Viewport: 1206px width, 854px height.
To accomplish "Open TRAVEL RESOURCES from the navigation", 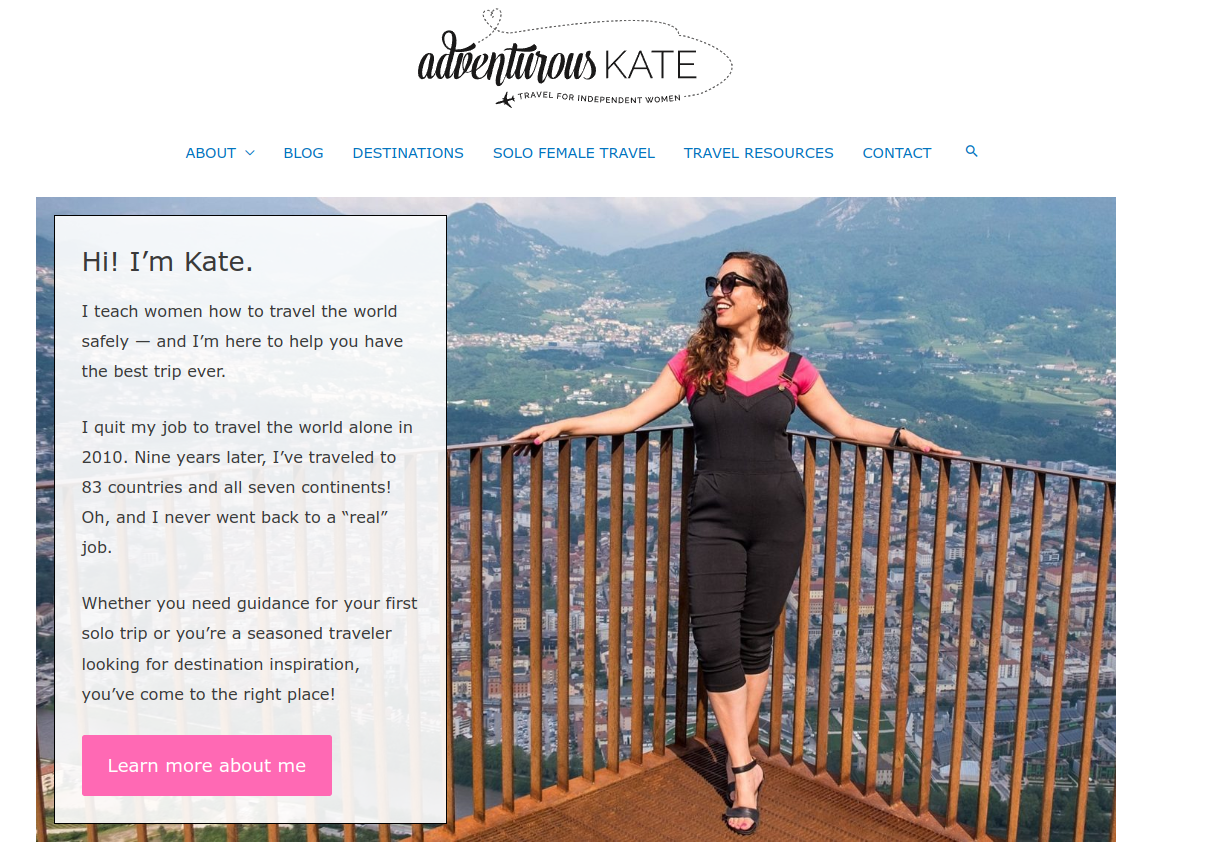I will 759,153.
